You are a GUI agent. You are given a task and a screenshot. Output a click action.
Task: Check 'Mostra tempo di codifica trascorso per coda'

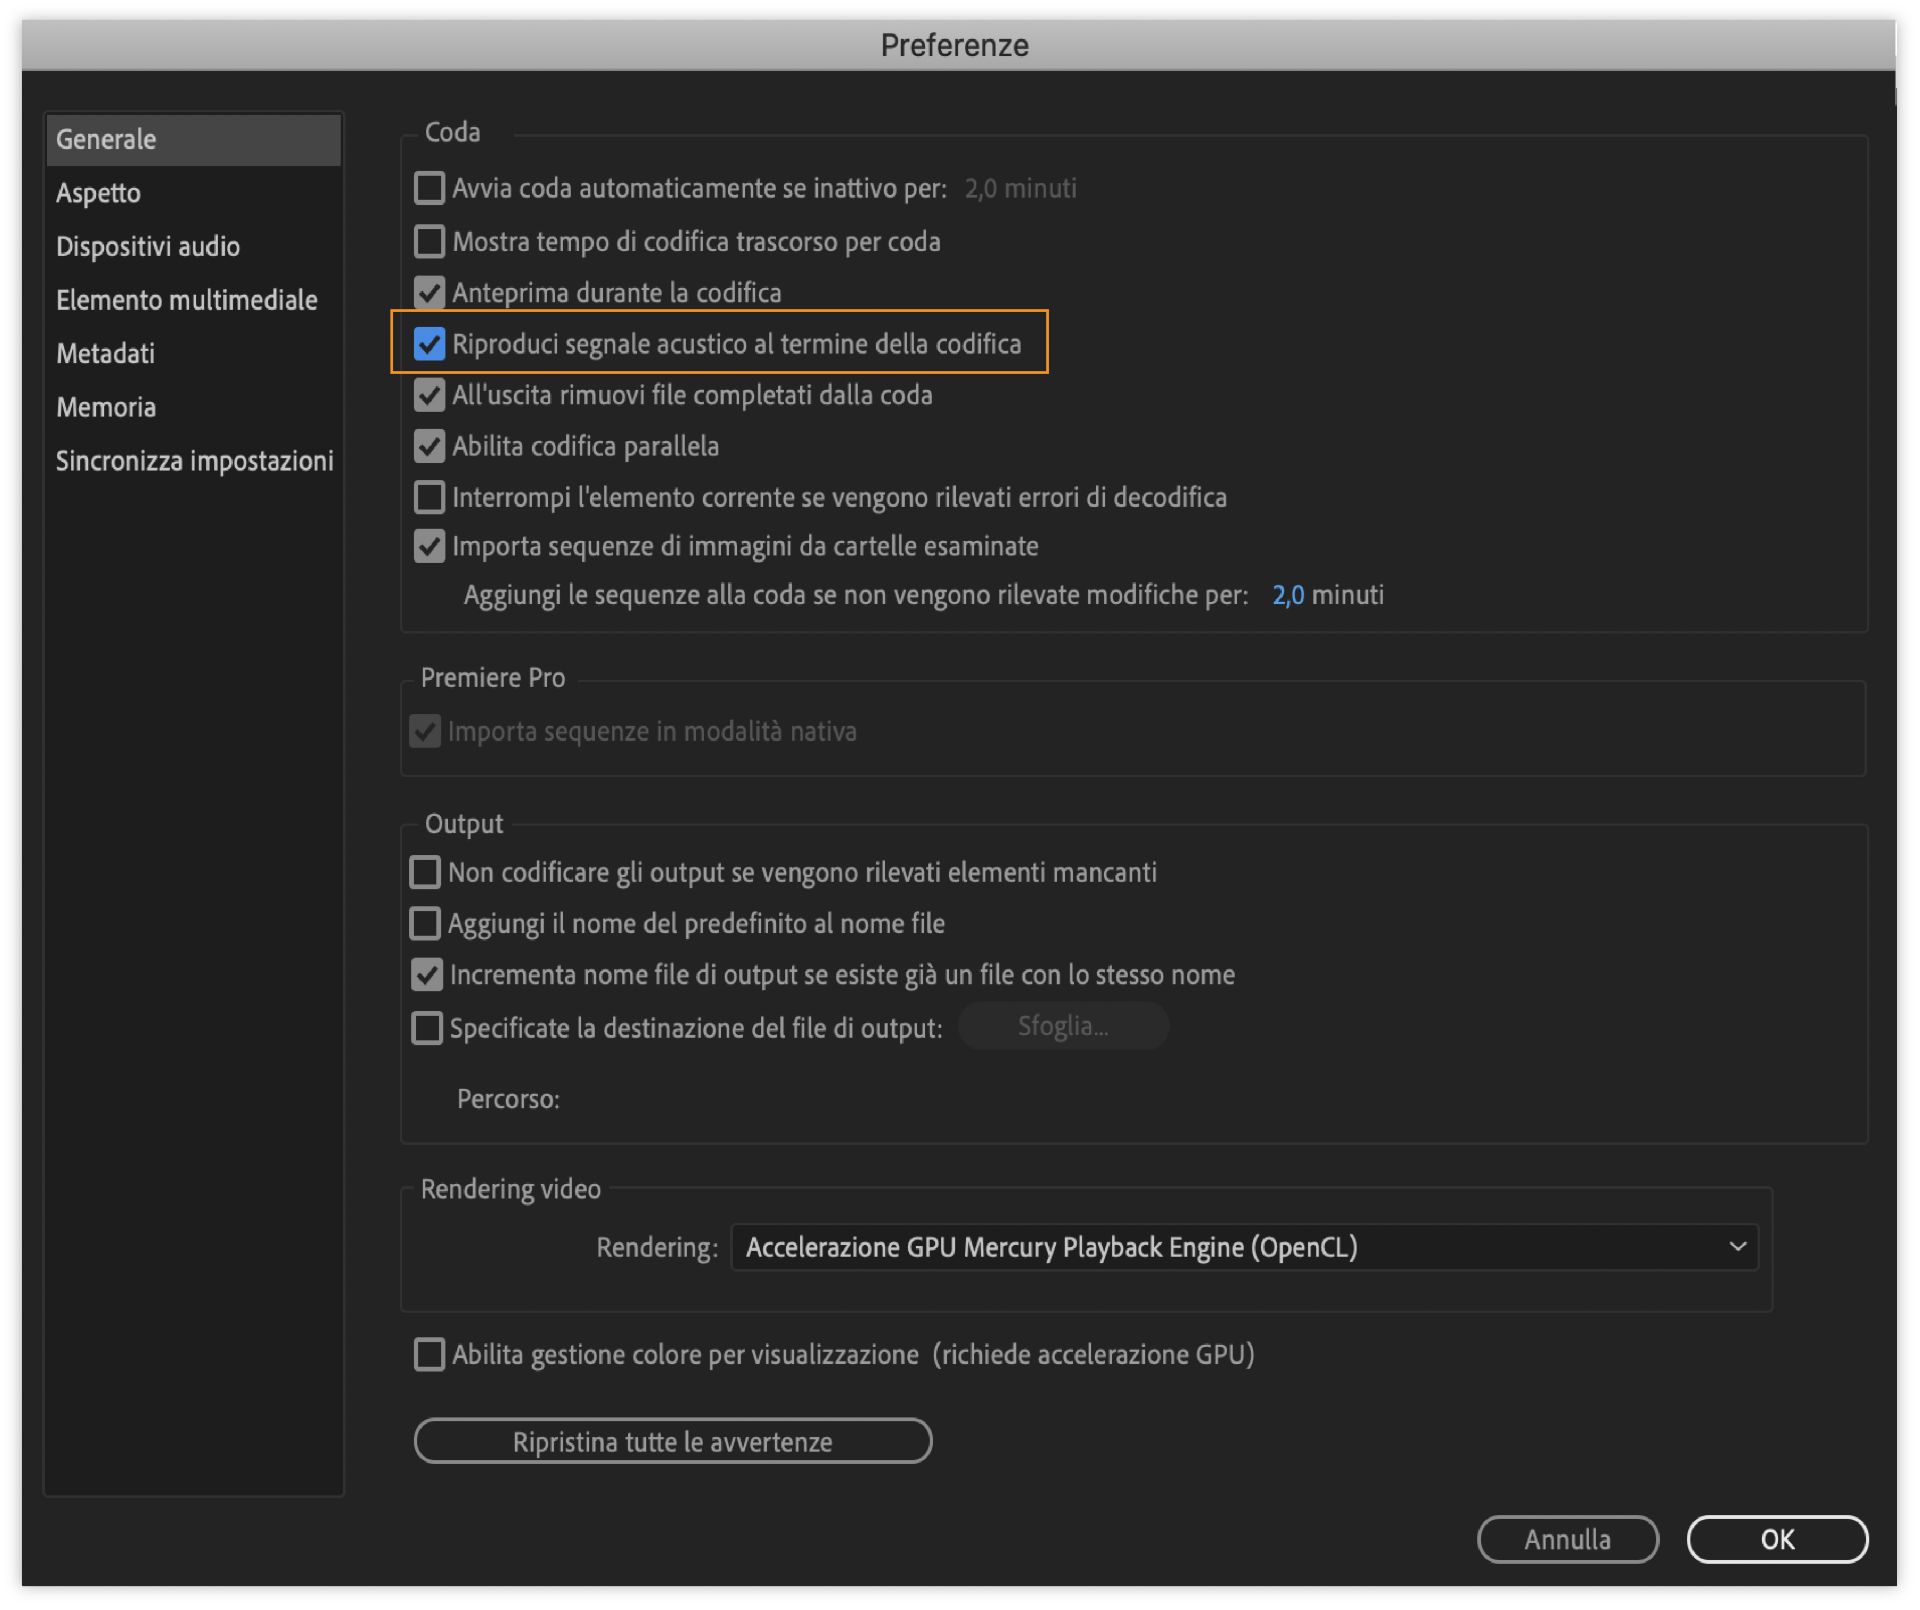point(429,241)
